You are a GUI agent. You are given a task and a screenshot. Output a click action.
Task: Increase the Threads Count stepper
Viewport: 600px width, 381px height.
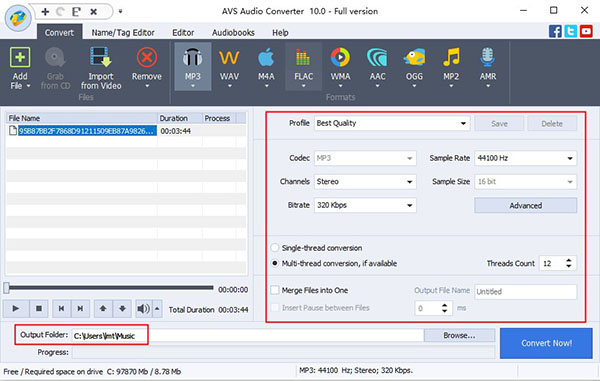(x=569, y=260)
